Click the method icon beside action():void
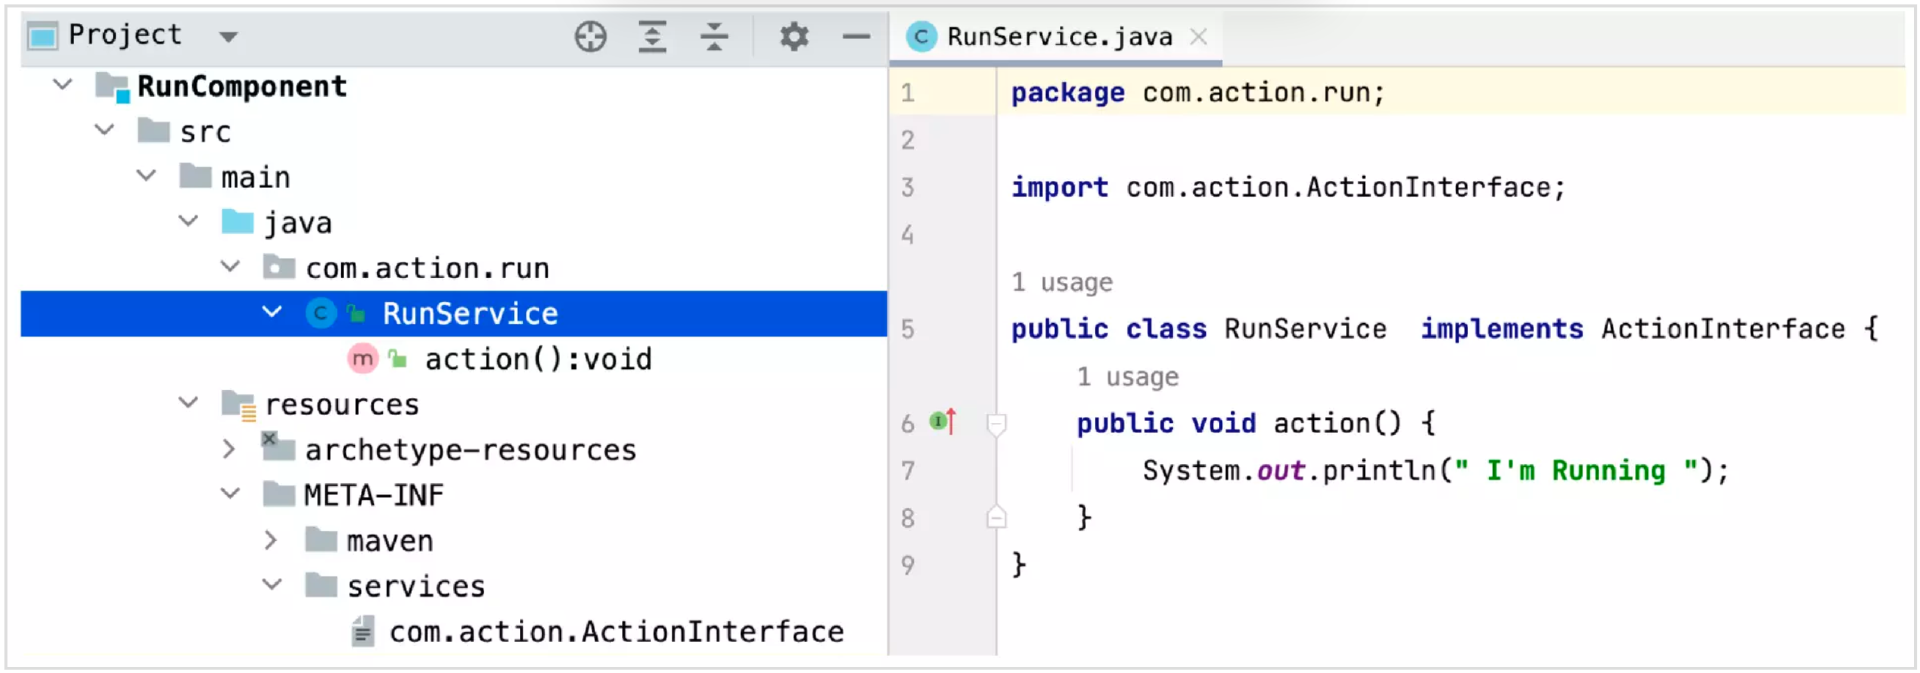 coord(362,359)
